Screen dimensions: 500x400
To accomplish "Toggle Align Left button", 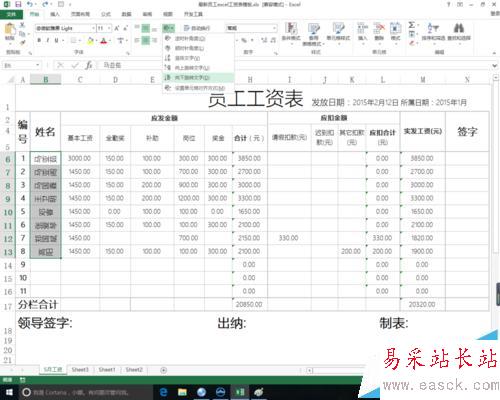I will 137,41.
